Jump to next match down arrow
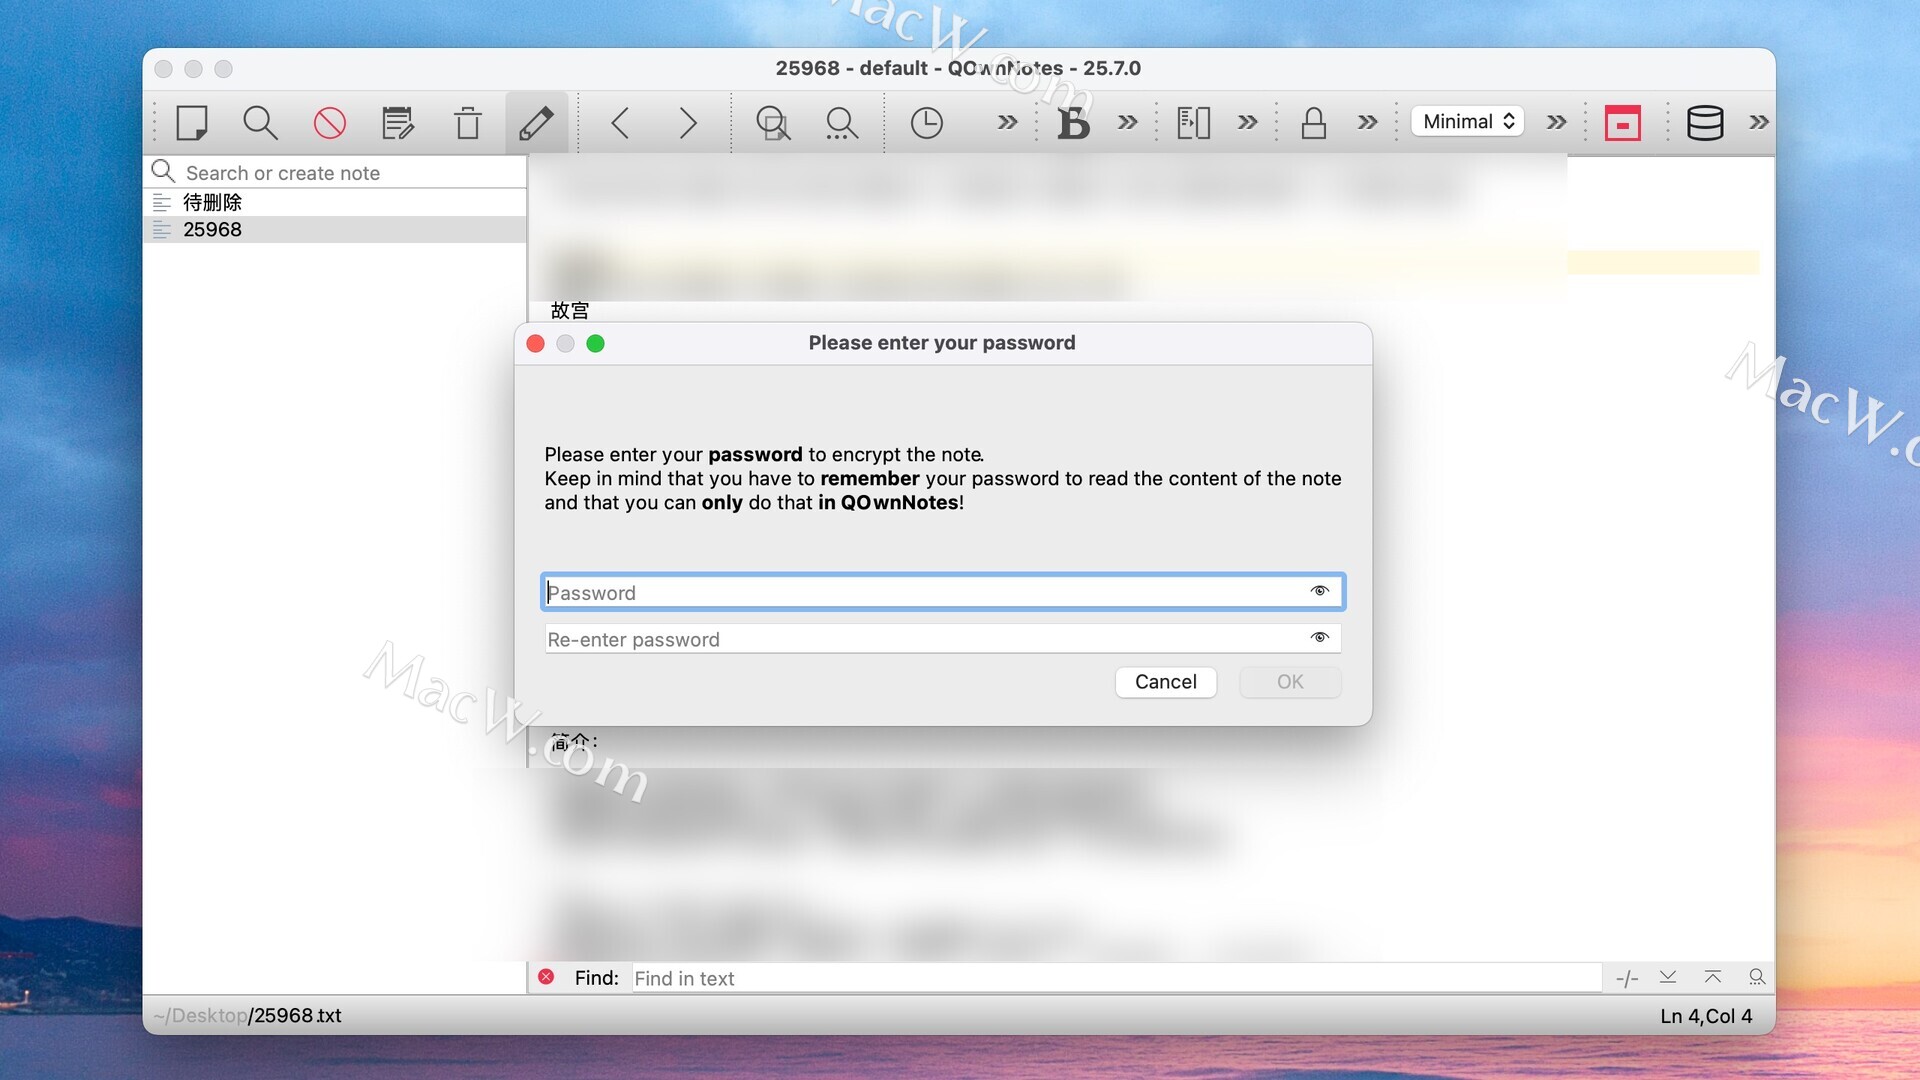This screenshot has width=1920, height=1080. (1668, 977)
